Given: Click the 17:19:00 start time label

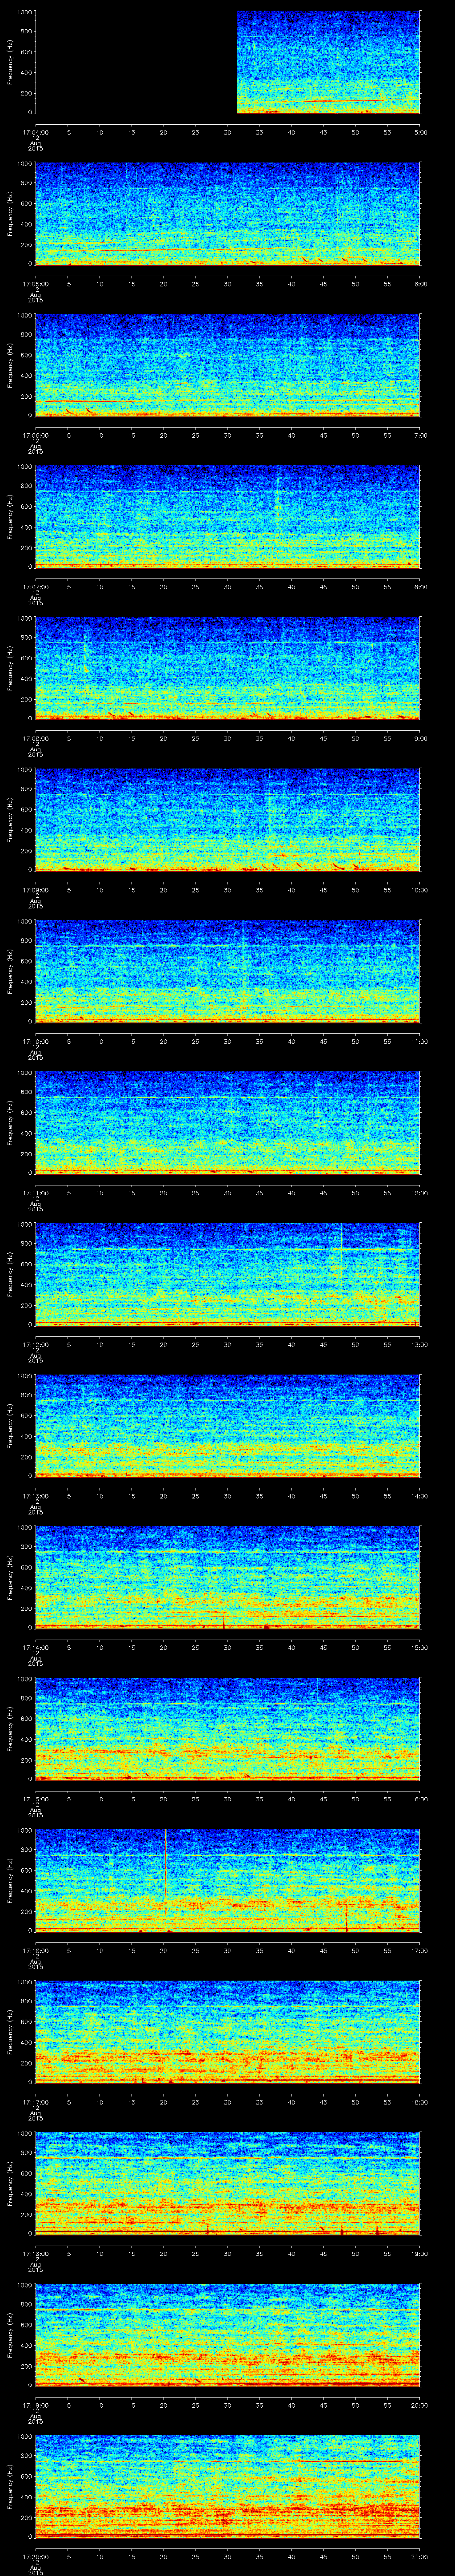Looking at the screenshot, I should (35, 2404).
